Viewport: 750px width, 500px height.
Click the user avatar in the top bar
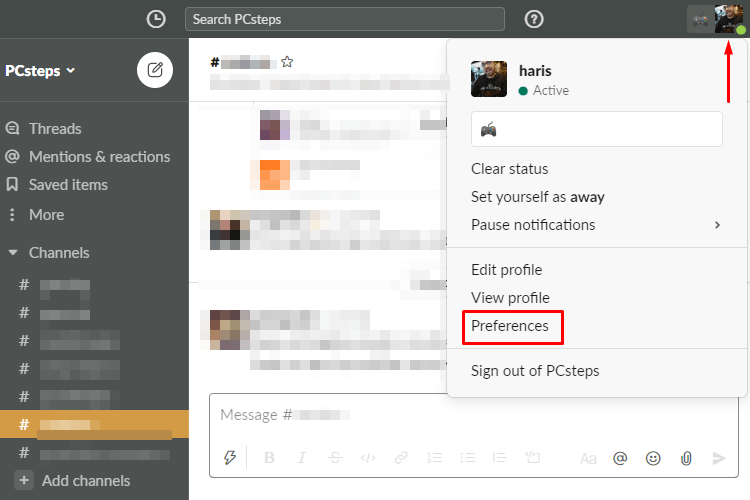tap(728, 19)
